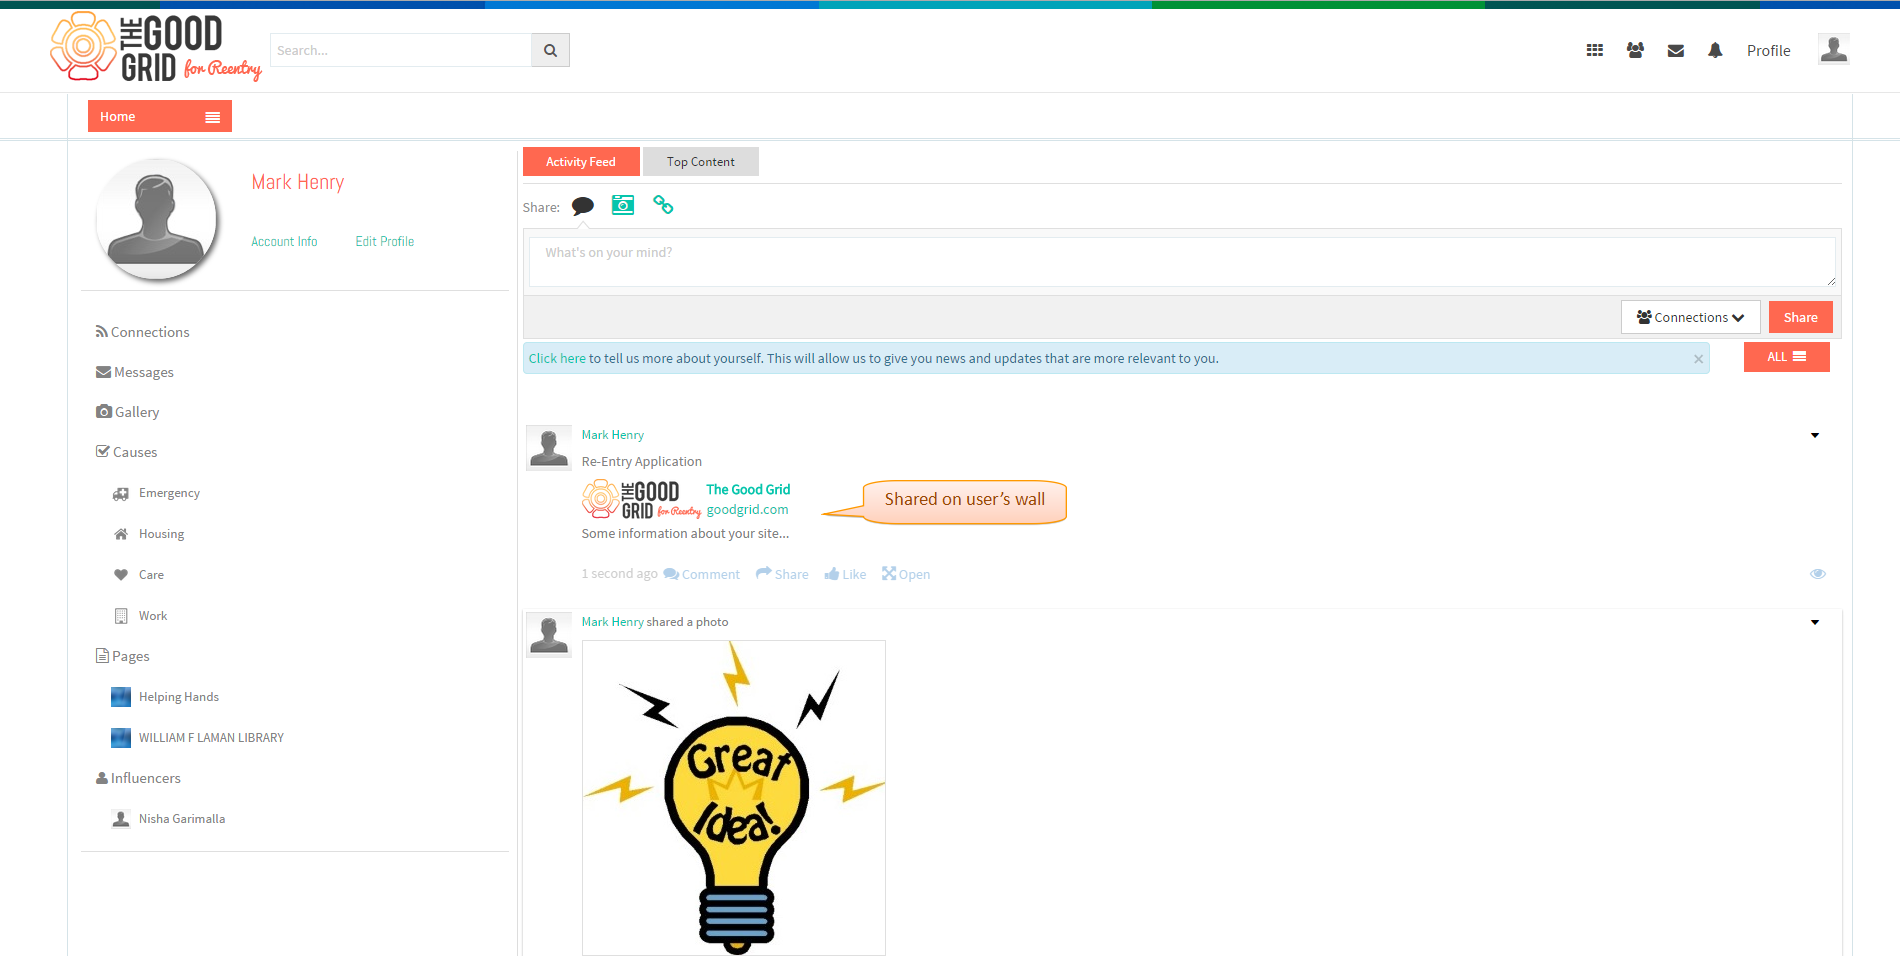
Task: Open Influencers in the left sidebar
Action: (x=138, y=778)
